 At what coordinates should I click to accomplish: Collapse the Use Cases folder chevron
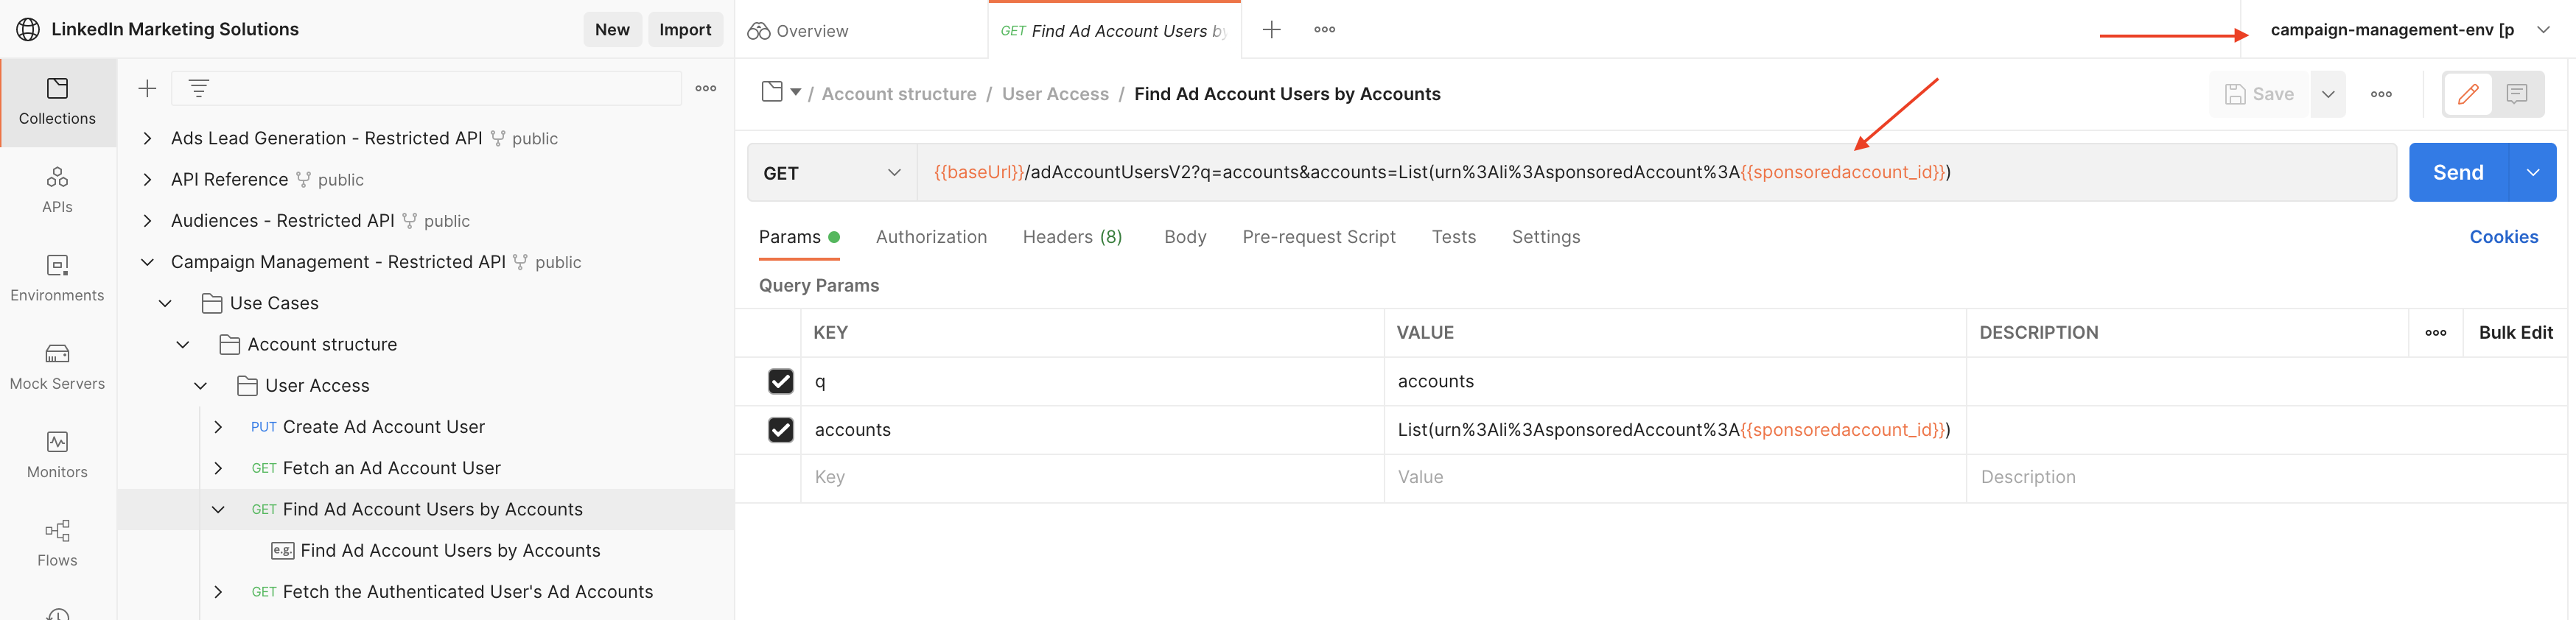click(165, 303)
